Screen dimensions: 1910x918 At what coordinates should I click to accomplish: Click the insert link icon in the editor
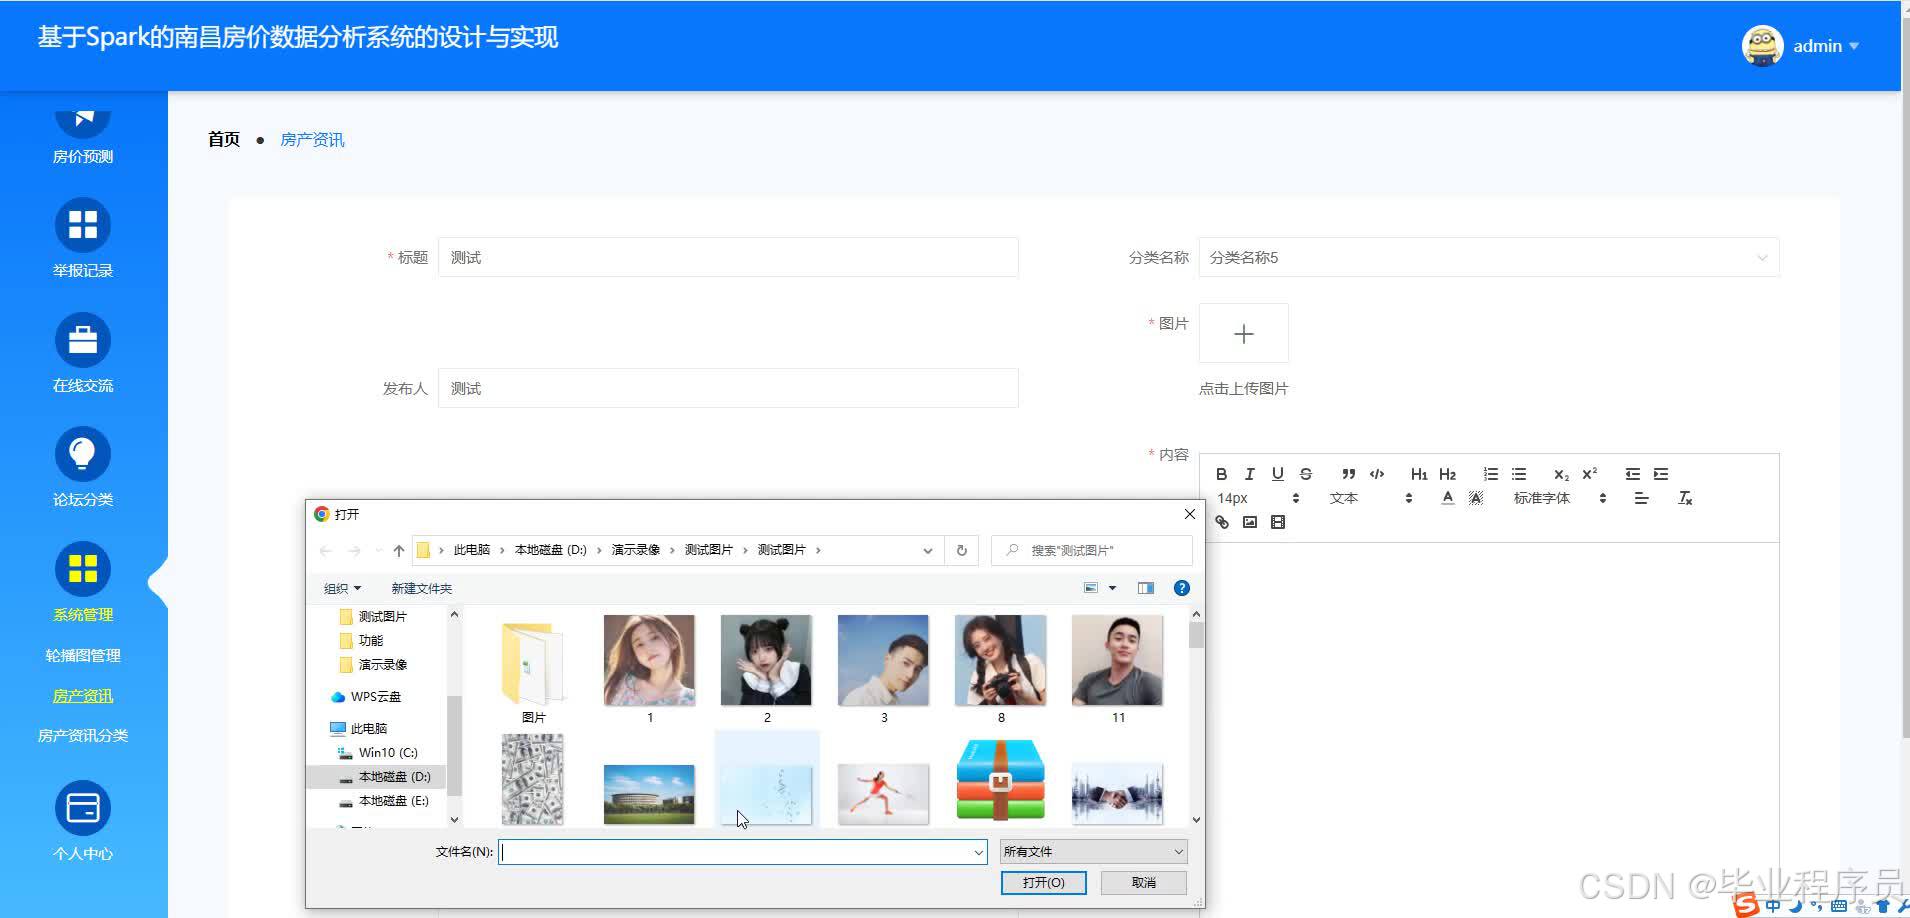pyautogui.click(x=1221, y=521)
